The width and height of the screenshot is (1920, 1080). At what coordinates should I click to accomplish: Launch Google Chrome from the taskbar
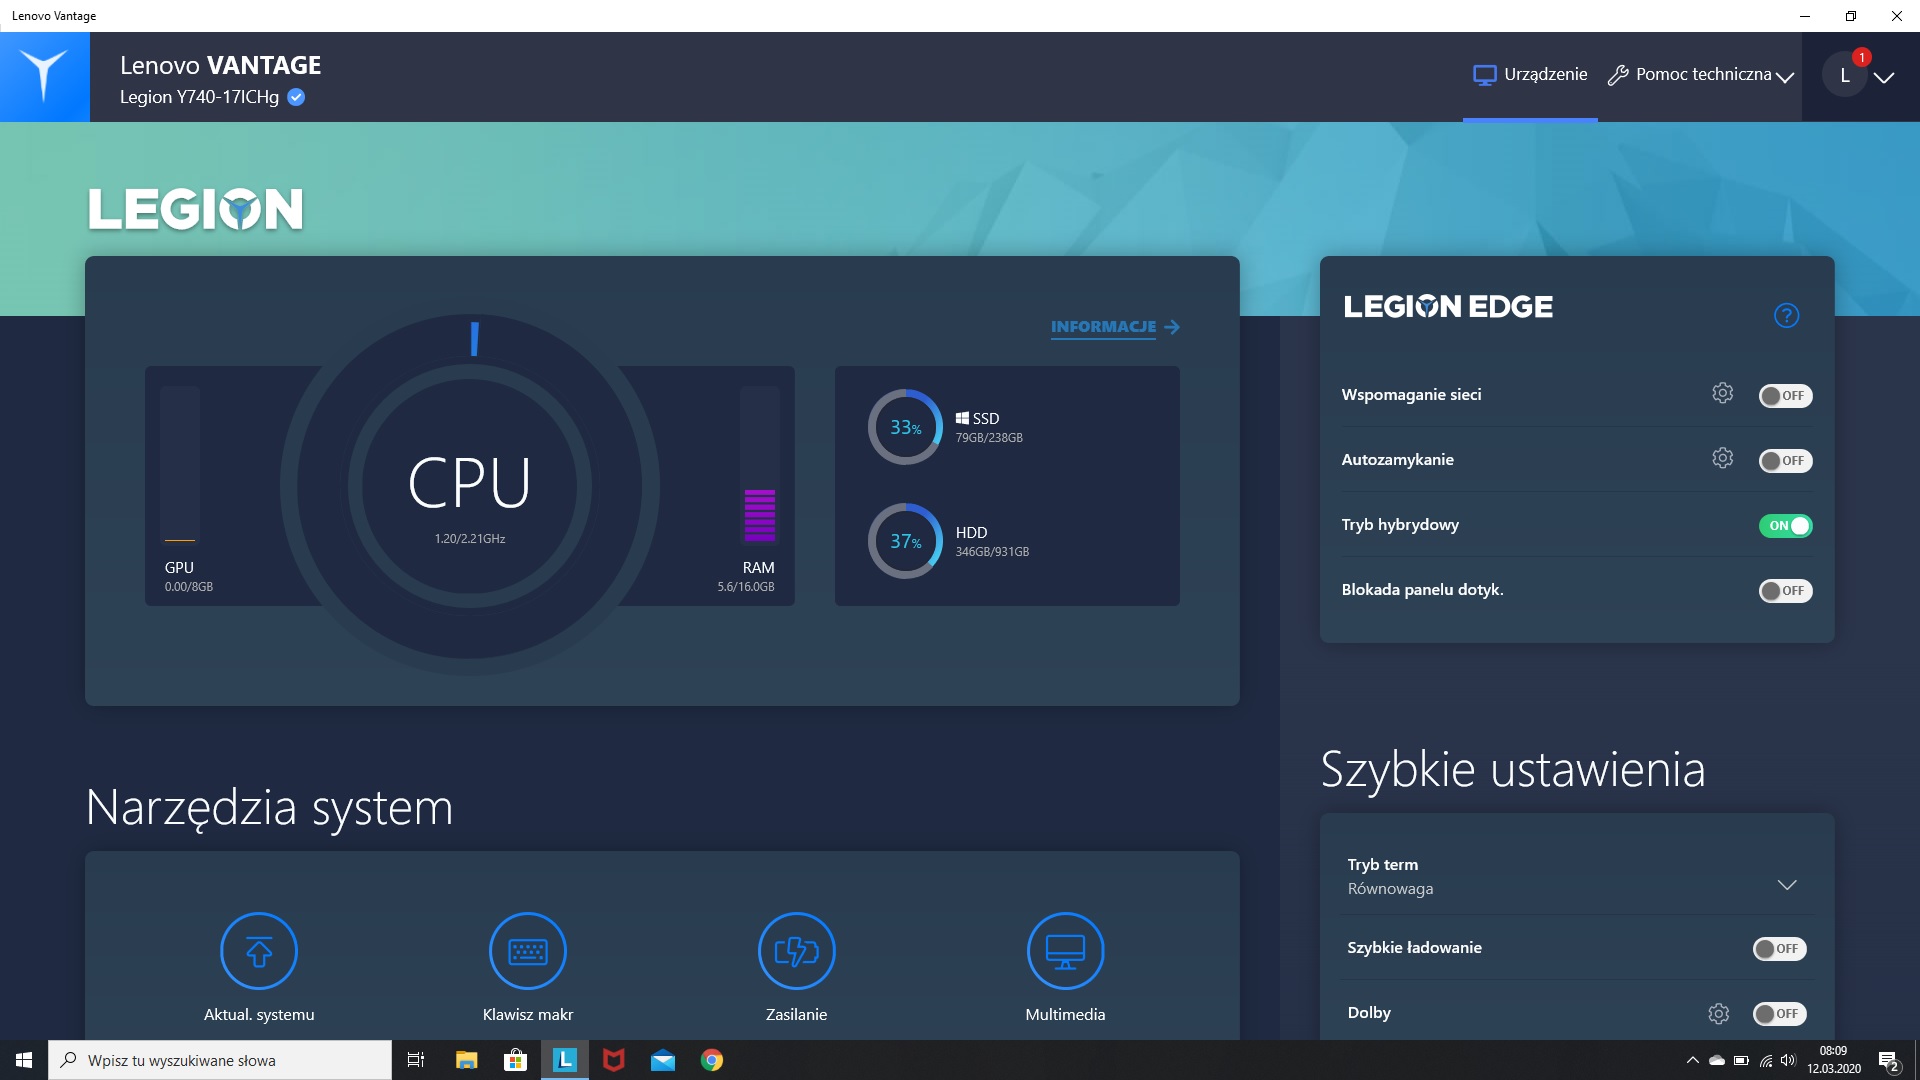[x=712, y=1060]
